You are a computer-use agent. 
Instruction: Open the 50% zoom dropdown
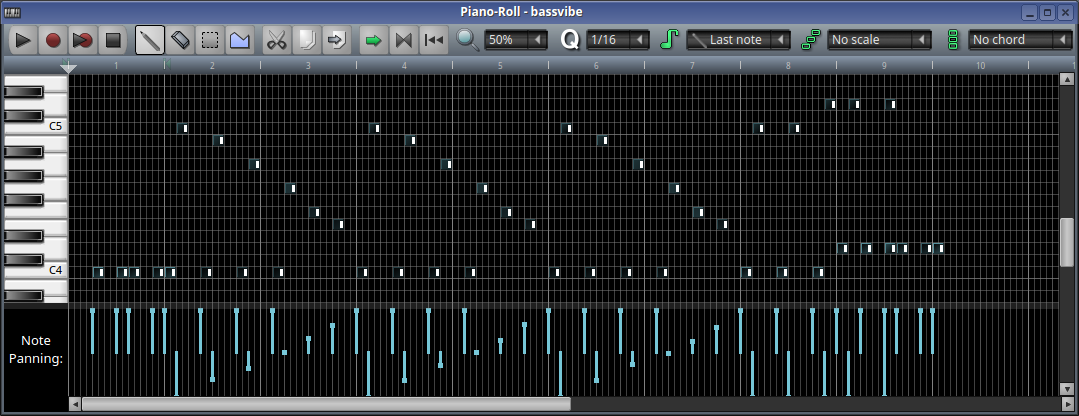point(516,40)
